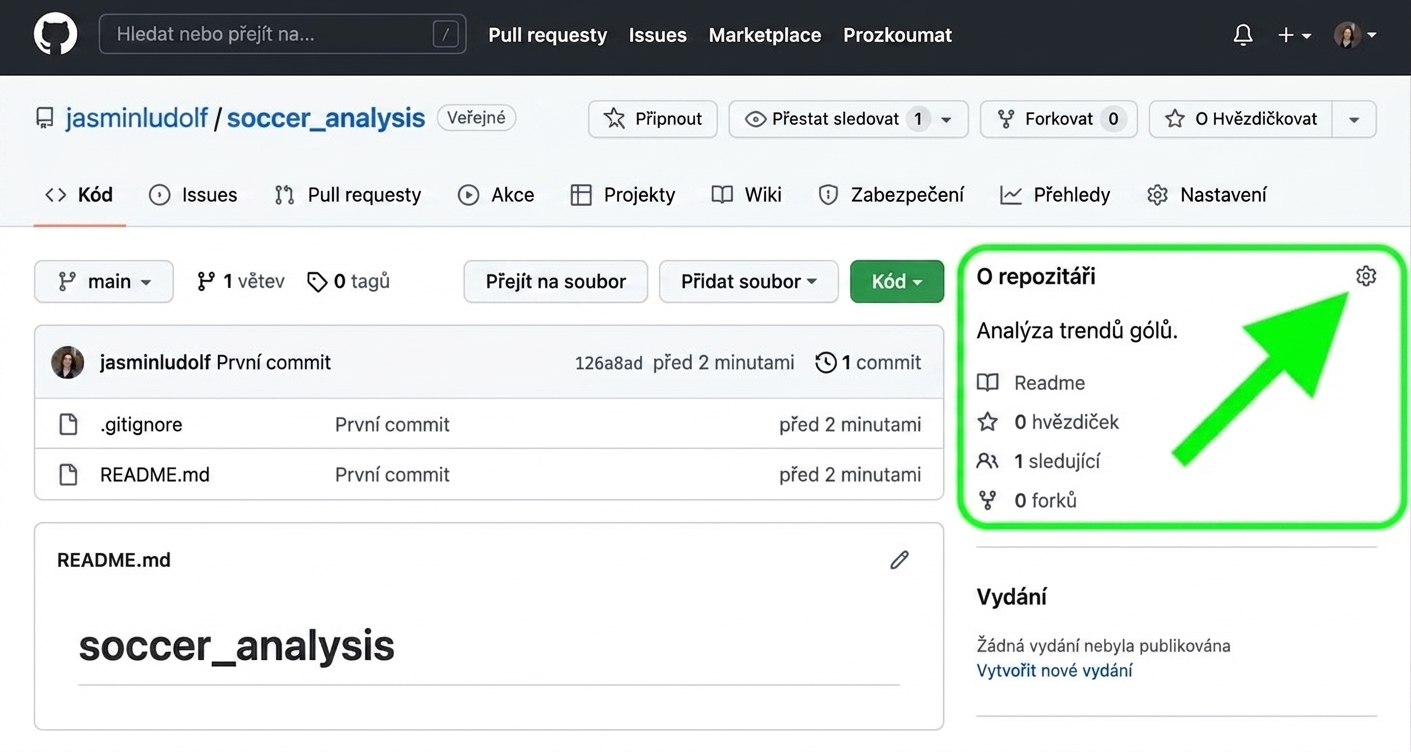1411x752 pixels.
Task: Switch to the Nastavení tab
Action: 1207,195
